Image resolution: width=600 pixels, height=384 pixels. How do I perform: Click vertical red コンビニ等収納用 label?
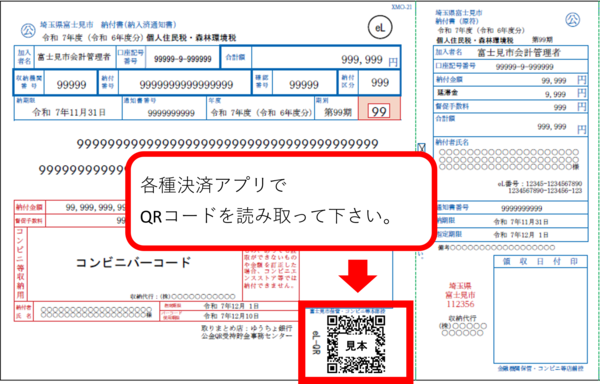[20, 264]
